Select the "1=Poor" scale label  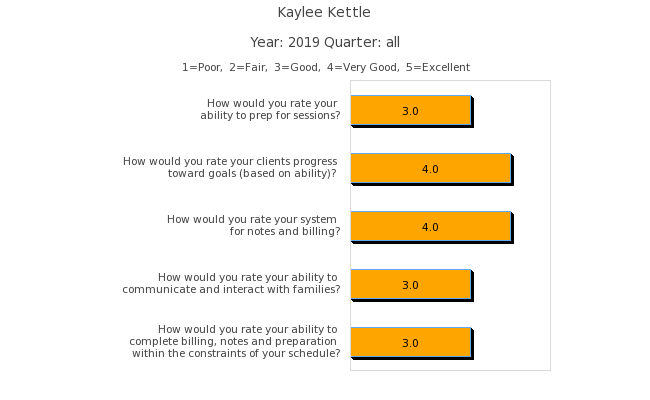pyautogui.click(x=202, y=68)
